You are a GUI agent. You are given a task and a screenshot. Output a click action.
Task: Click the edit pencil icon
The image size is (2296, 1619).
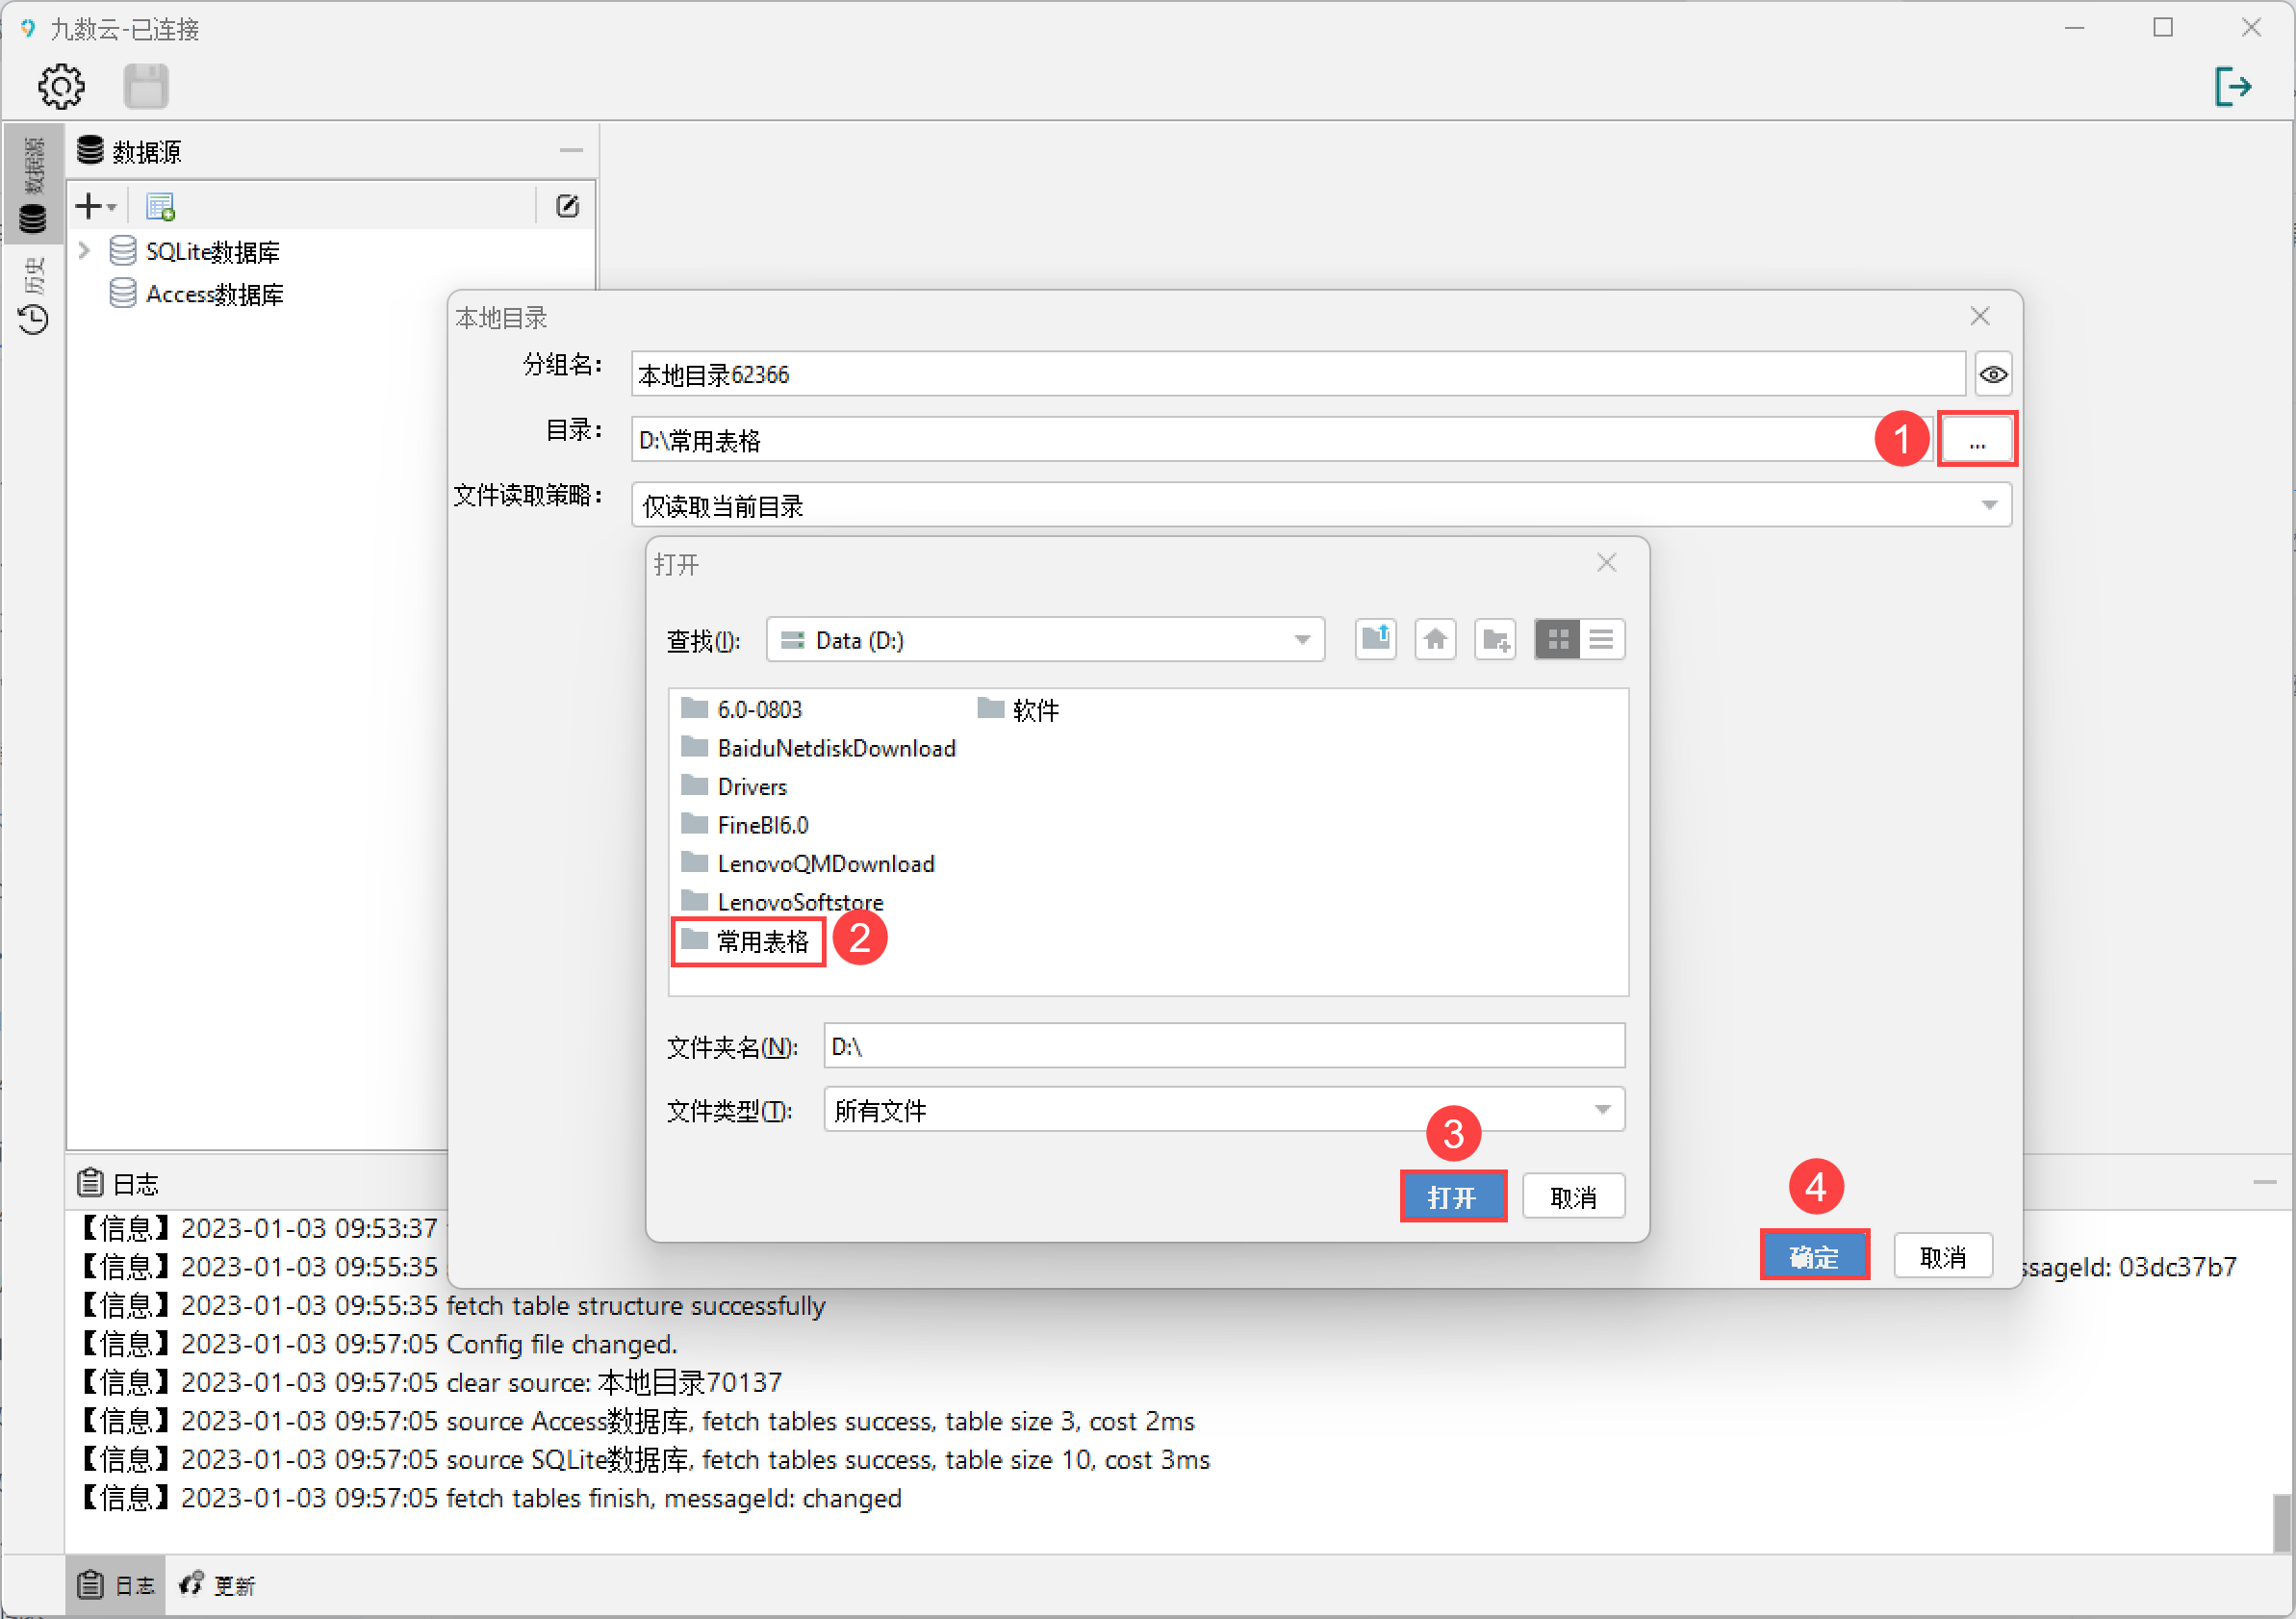coord(567,207)
